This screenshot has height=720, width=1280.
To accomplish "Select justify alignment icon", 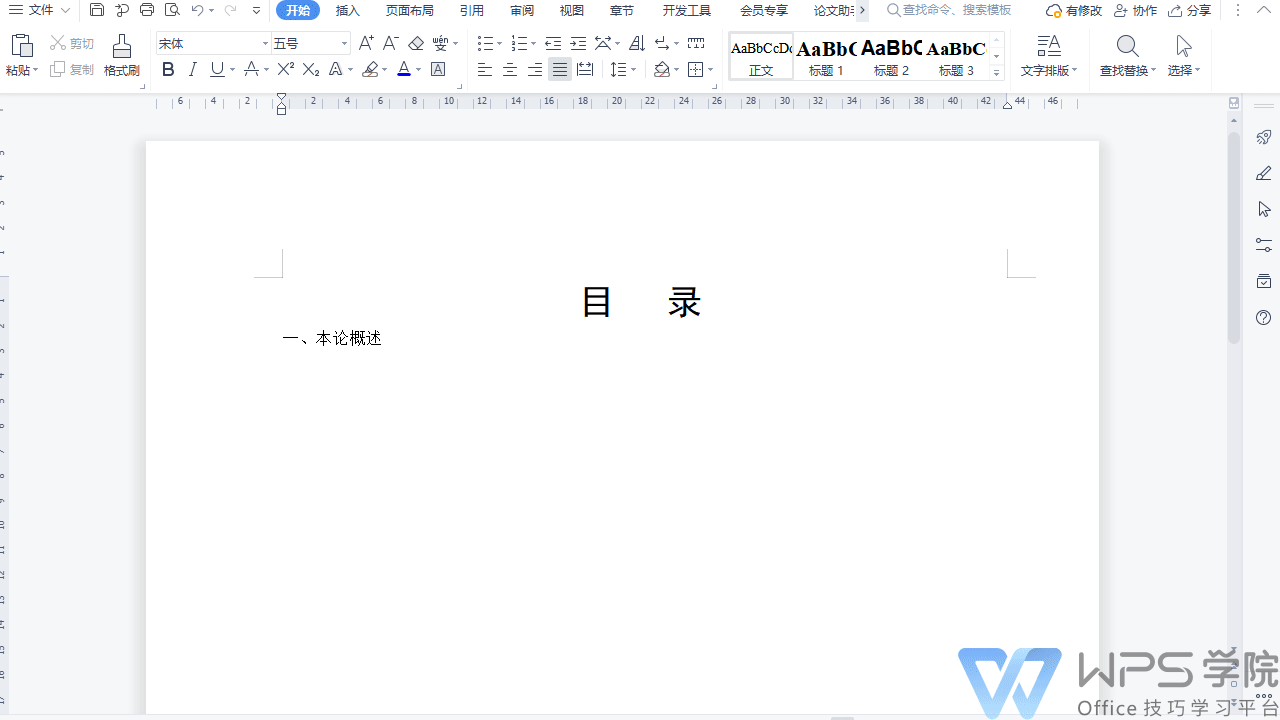I will 560,69.
